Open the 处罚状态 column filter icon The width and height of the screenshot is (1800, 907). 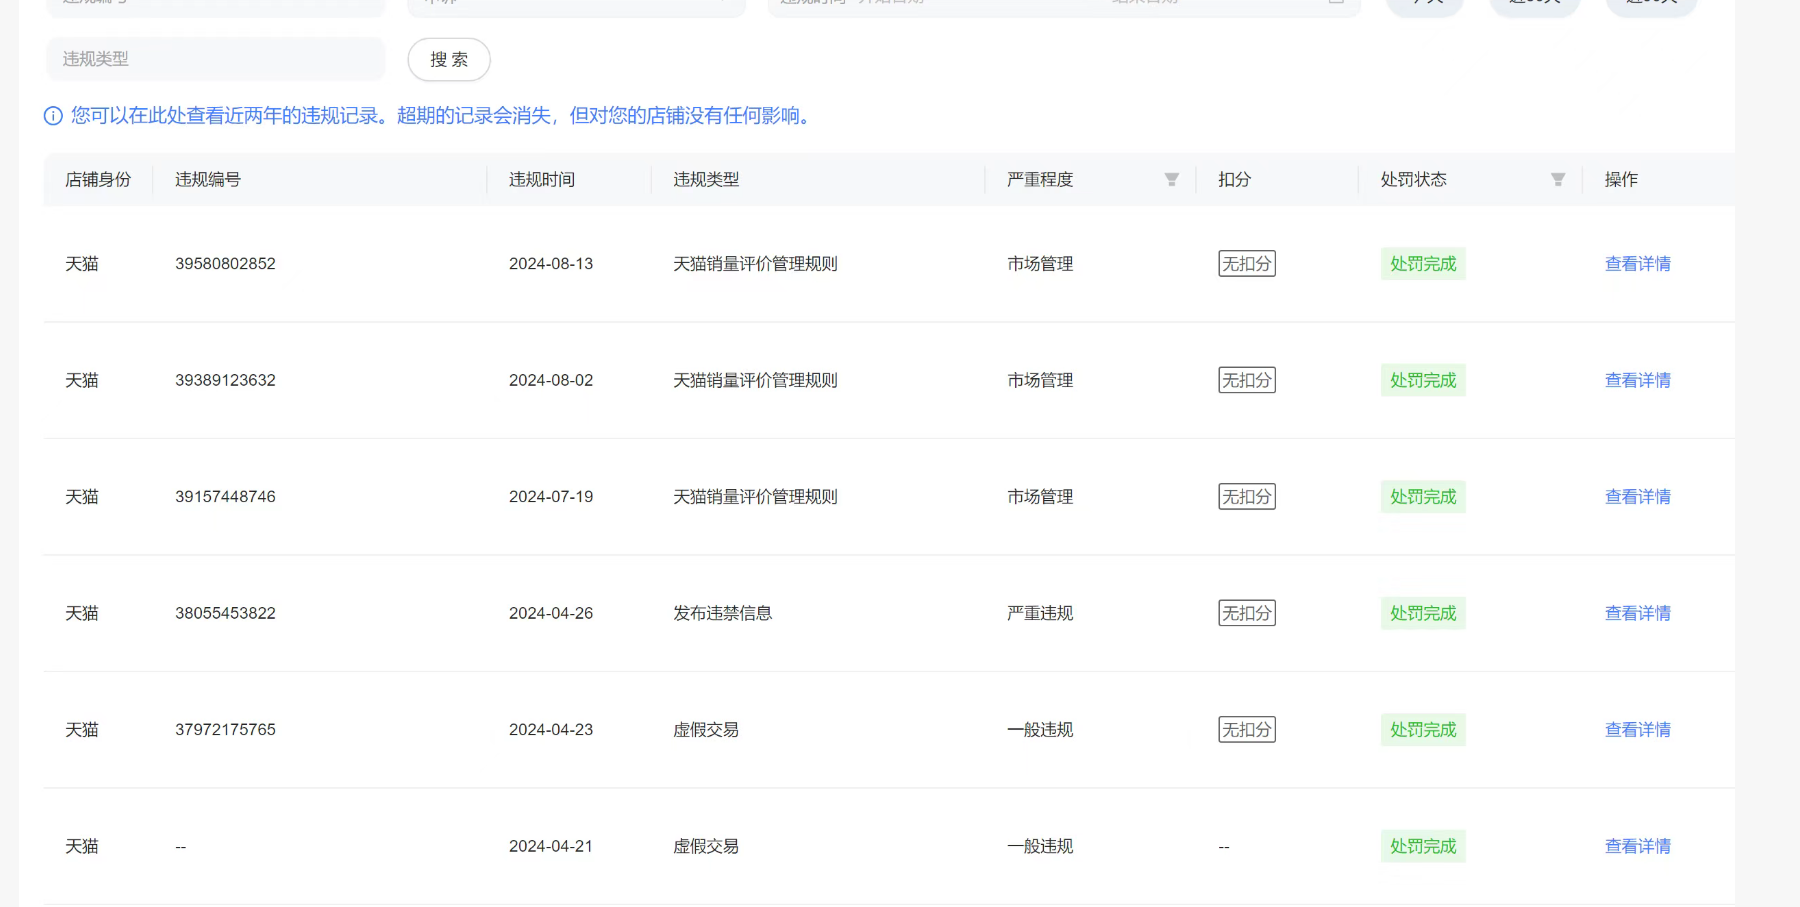pos(1557,180)
